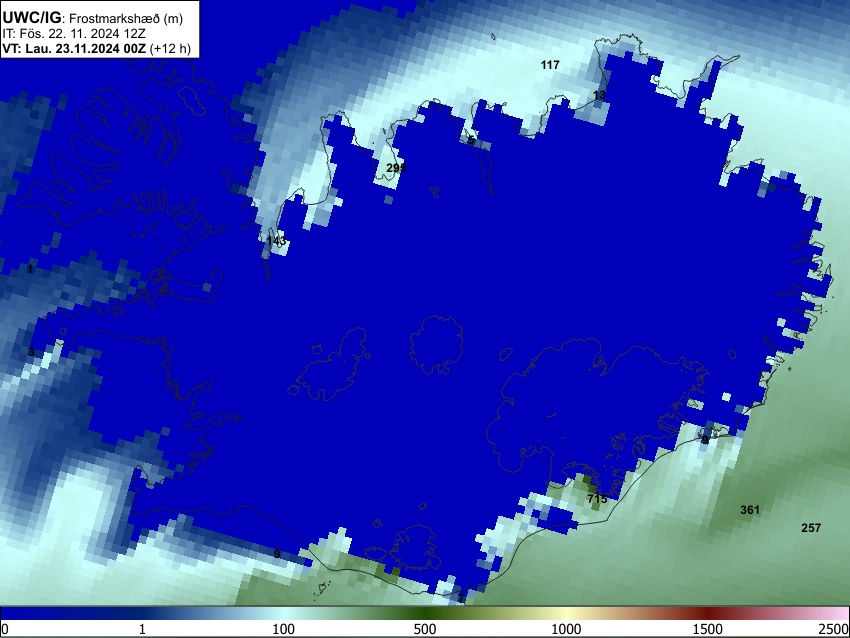Click the map value 143
The height and width of the screenshot is (638, 850).
(x=276, y=240)
